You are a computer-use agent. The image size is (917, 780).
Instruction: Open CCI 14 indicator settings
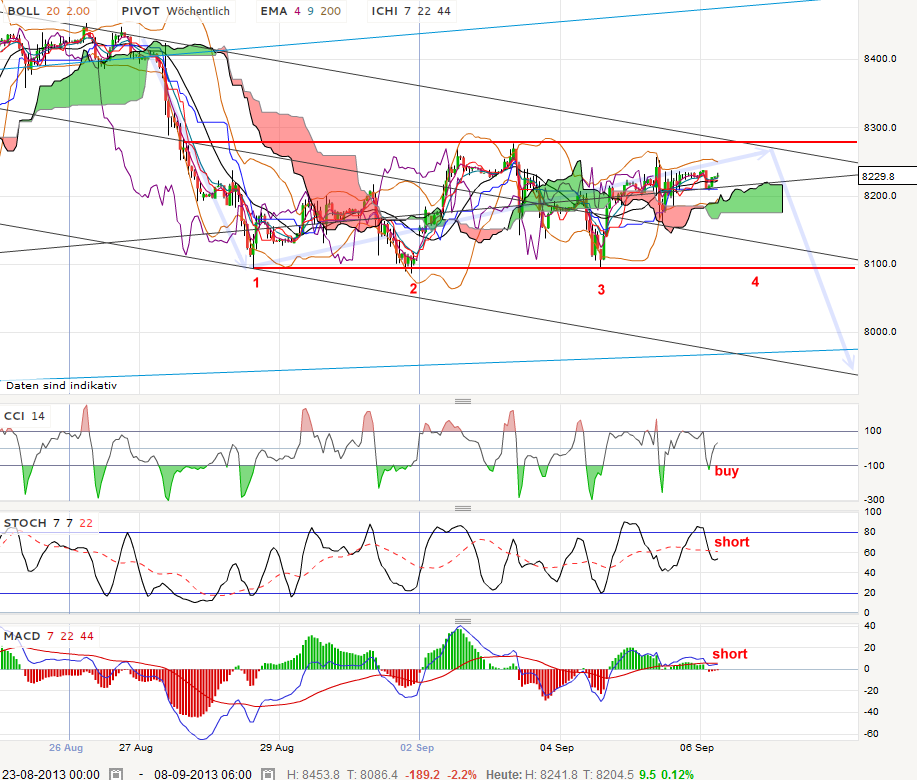point(24,416)
